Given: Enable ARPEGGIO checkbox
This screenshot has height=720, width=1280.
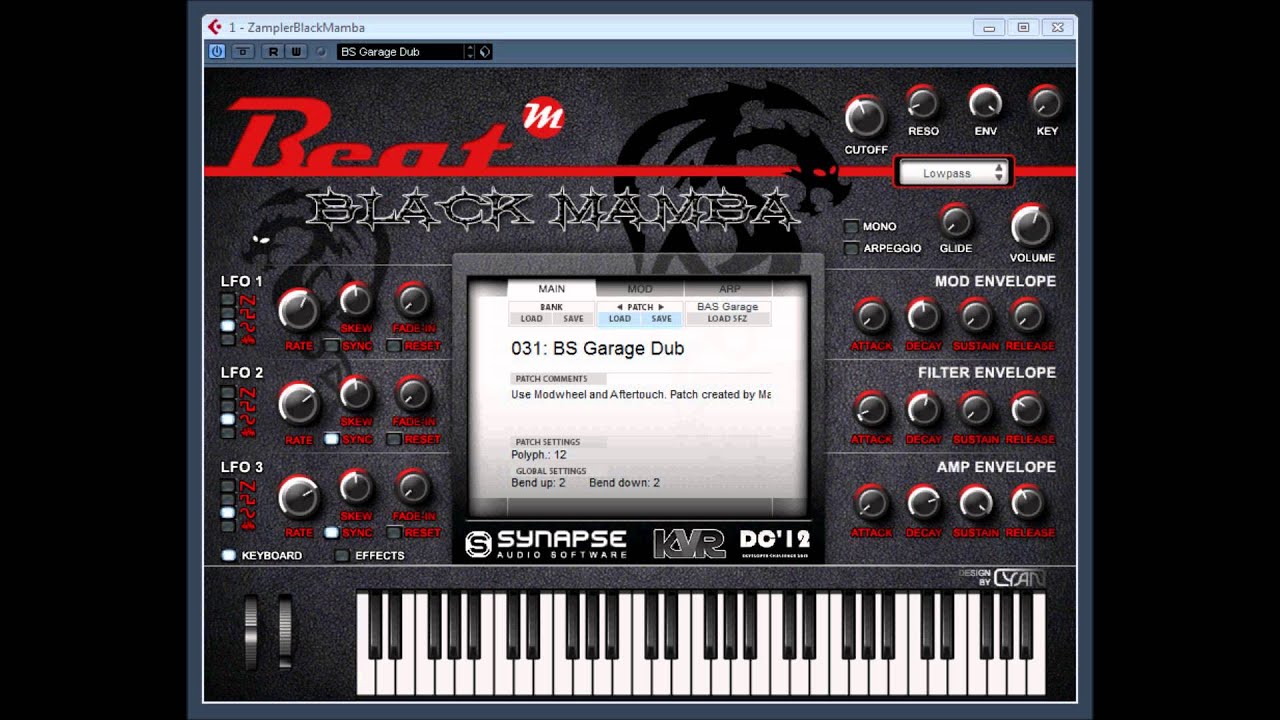Looking at the screenshot, I should 851,248.
